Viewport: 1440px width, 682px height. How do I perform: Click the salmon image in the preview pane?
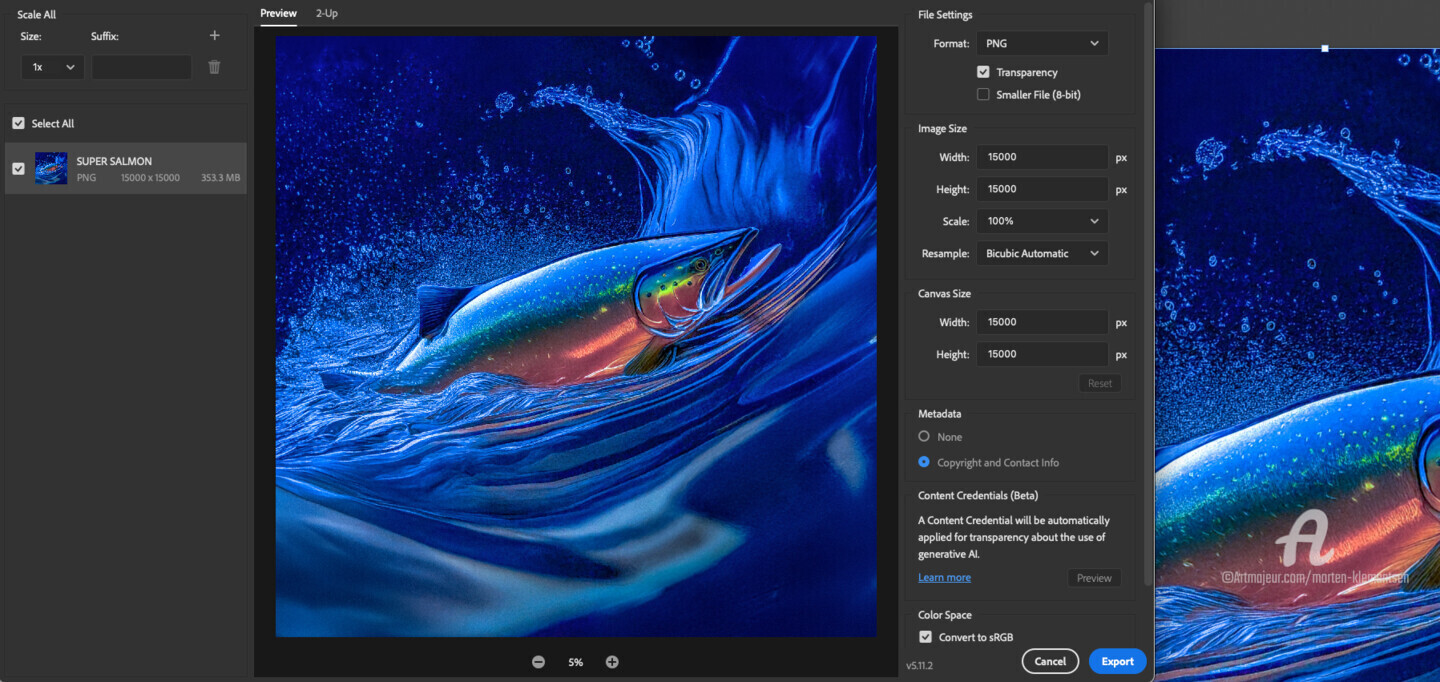pos(576,337)
